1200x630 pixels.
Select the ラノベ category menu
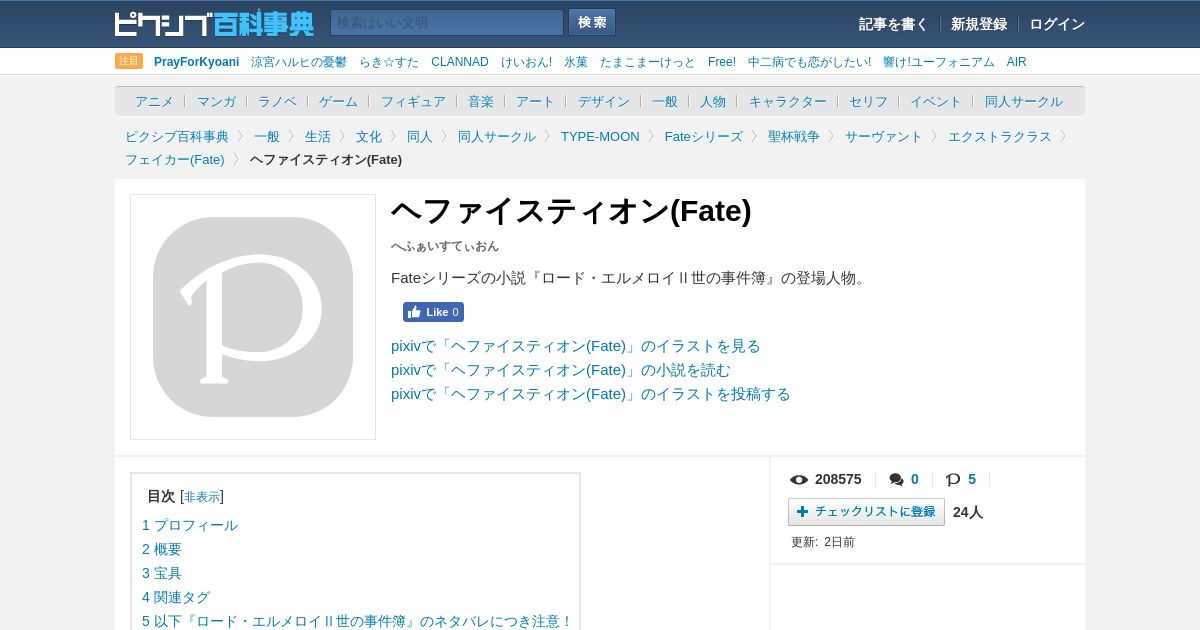click(x=277, y=101)
